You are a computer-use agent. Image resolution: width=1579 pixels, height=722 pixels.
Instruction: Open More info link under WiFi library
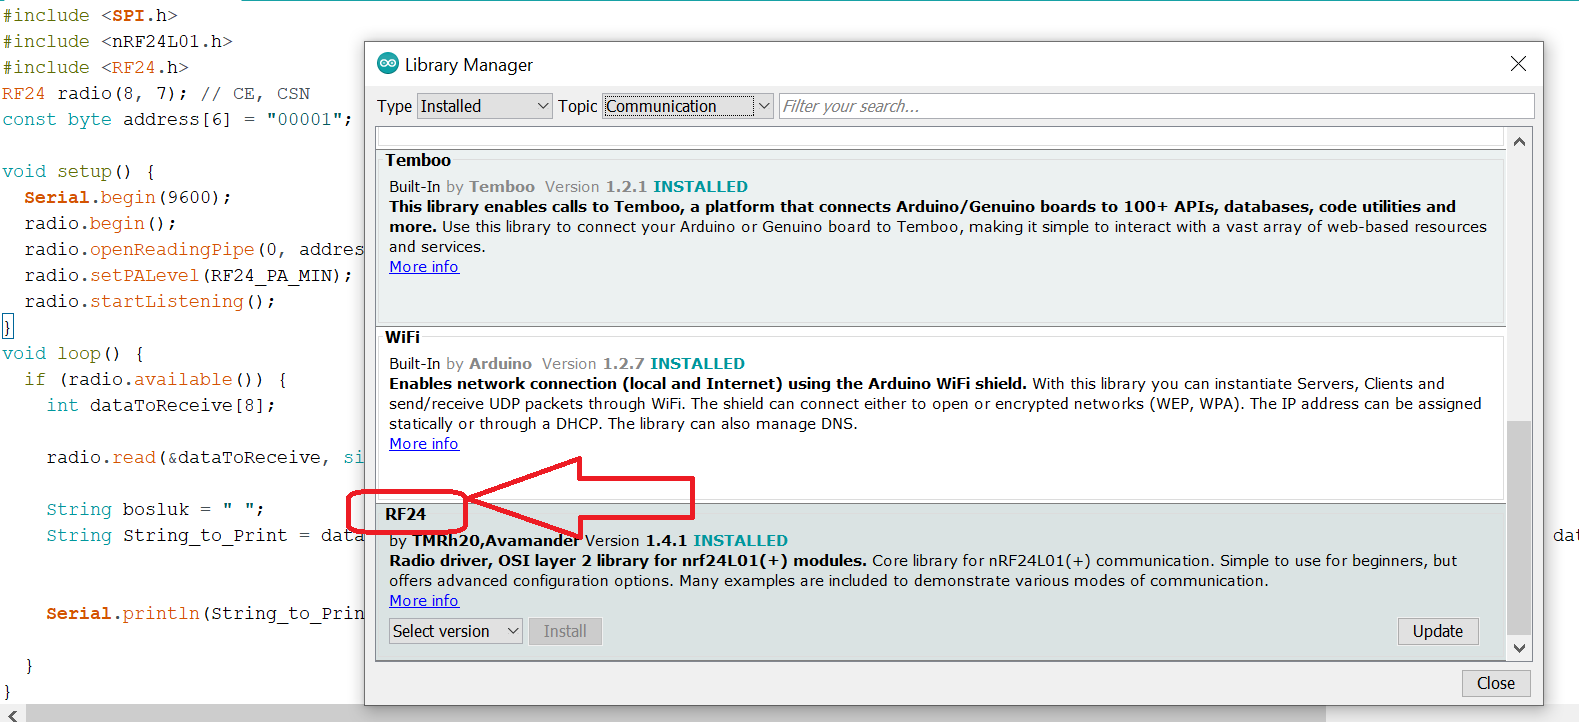pos(424,444)
